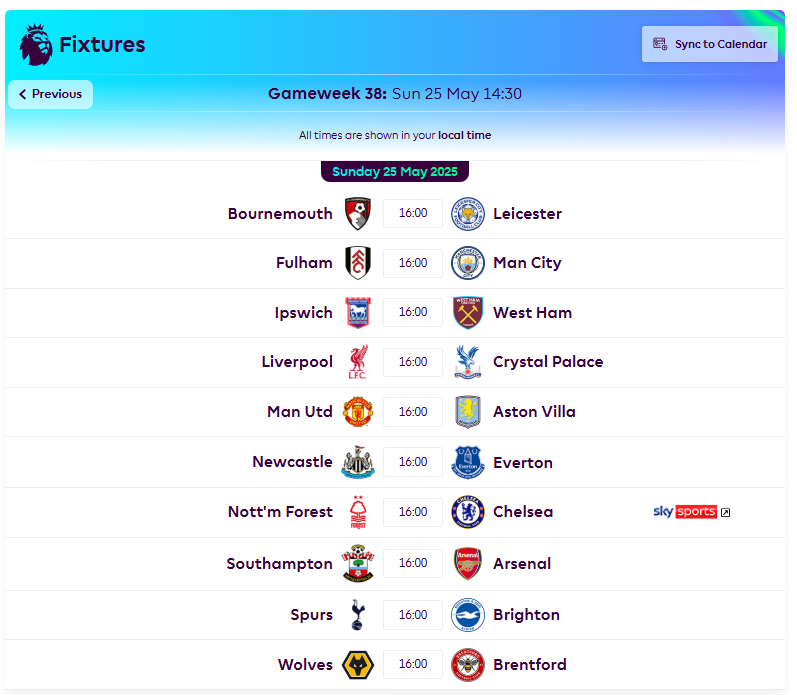Click the Crystal Palace team name
The height and width of the screenshot is (695, 797).
(548, 361)
